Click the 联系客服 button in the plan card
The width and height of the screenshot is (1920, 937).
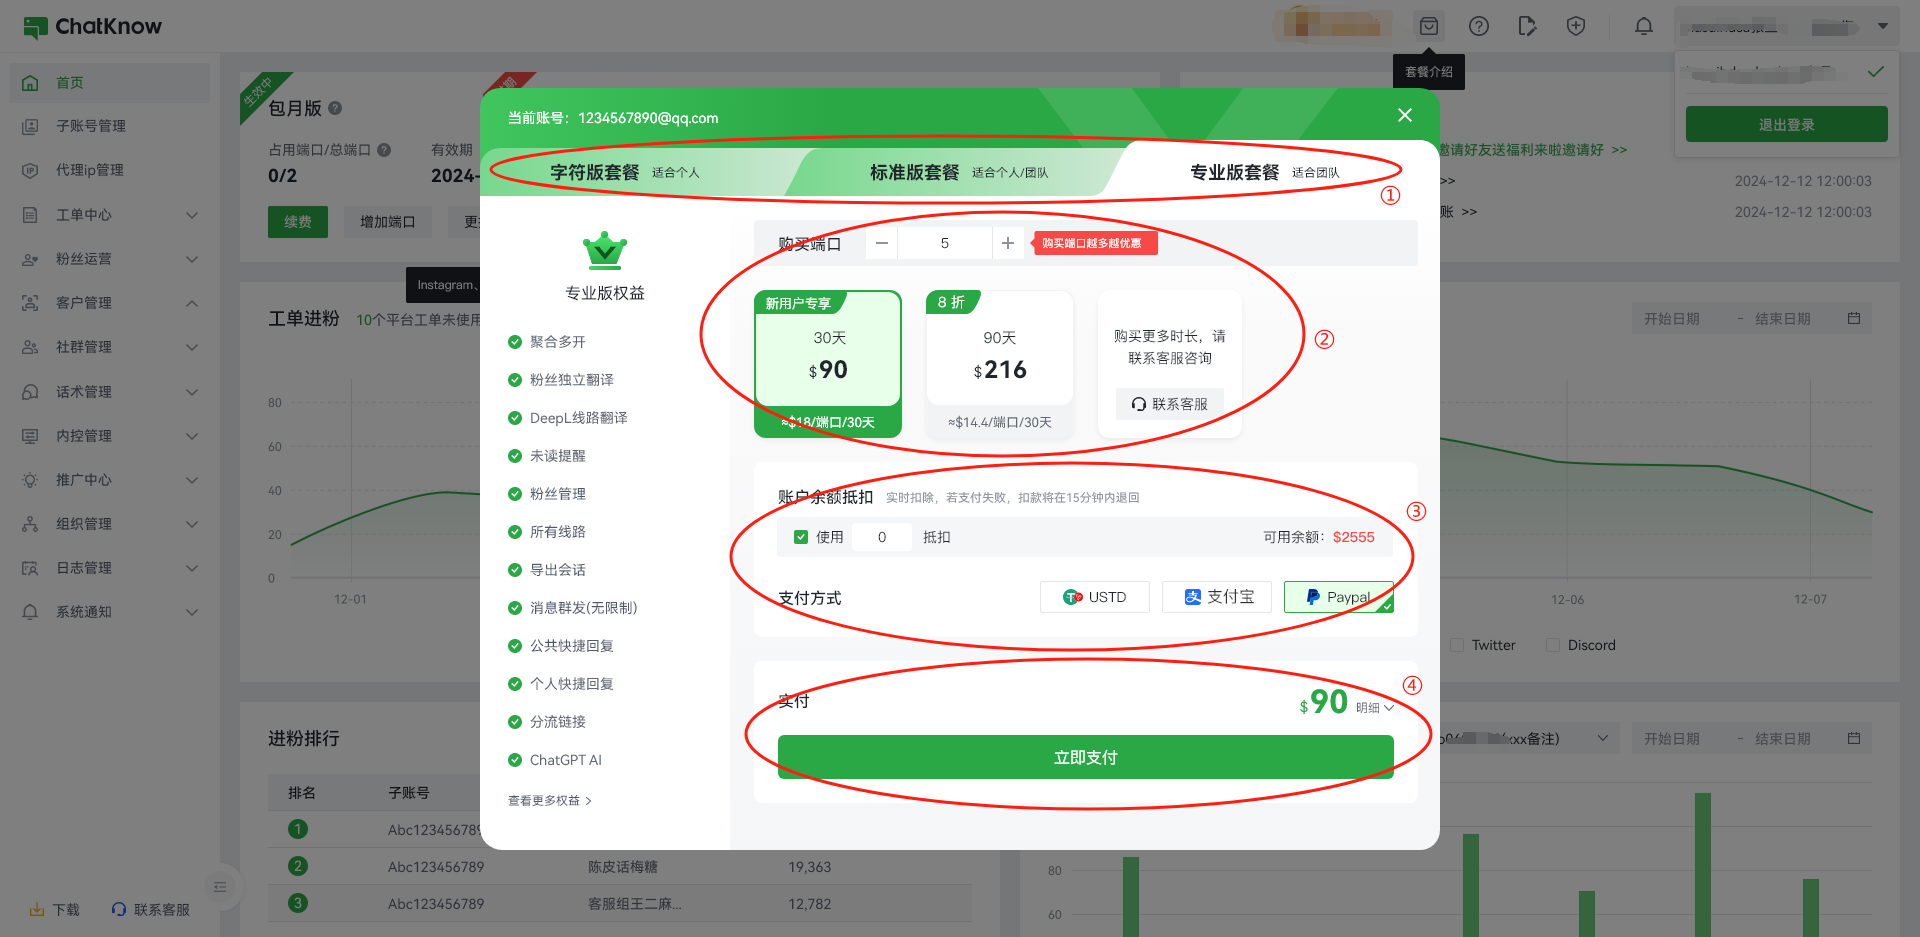point(1169,404)
